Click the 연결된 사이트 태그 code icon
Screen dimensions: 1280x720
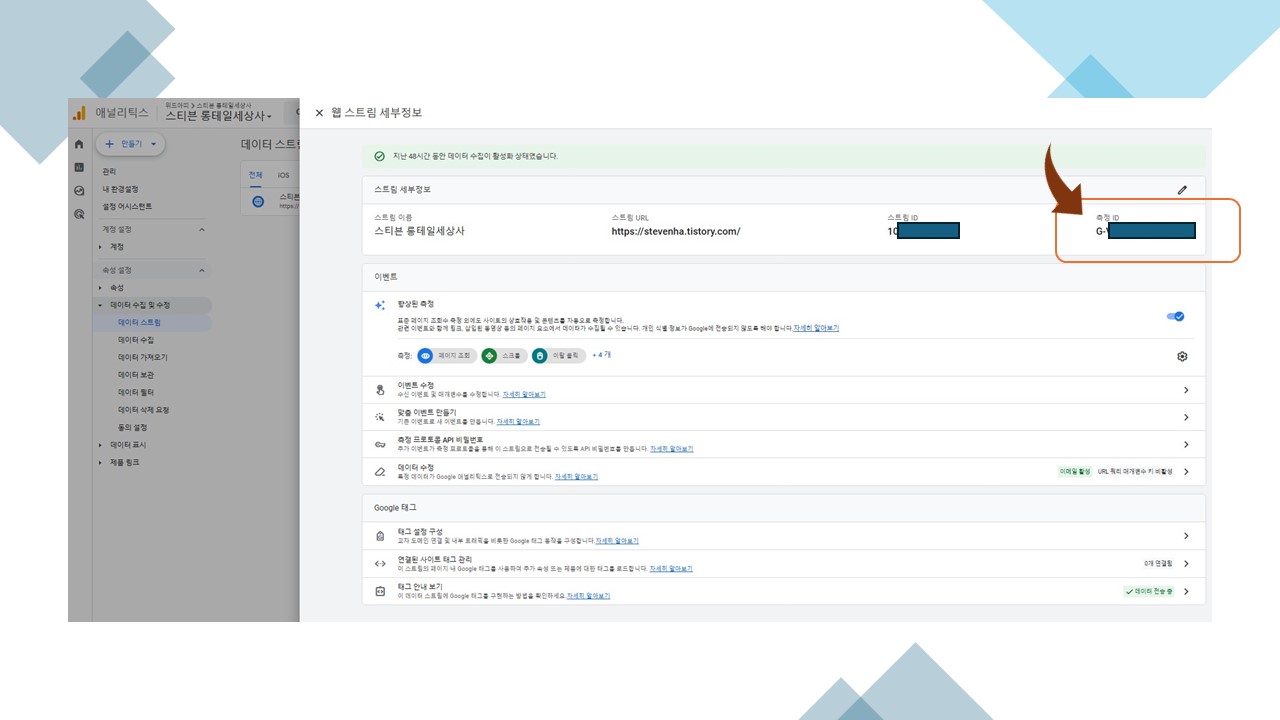(x=380, y=563)
